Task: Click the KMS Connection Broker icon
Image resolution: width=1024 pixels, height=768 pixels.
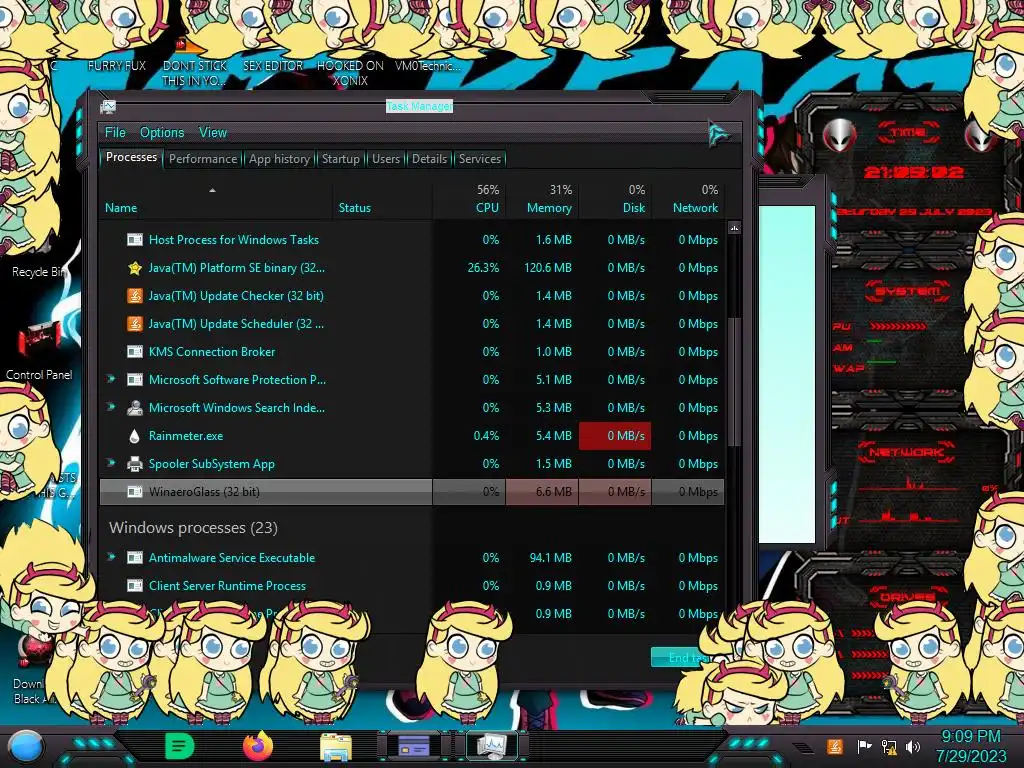Action: tap(135, 352)
